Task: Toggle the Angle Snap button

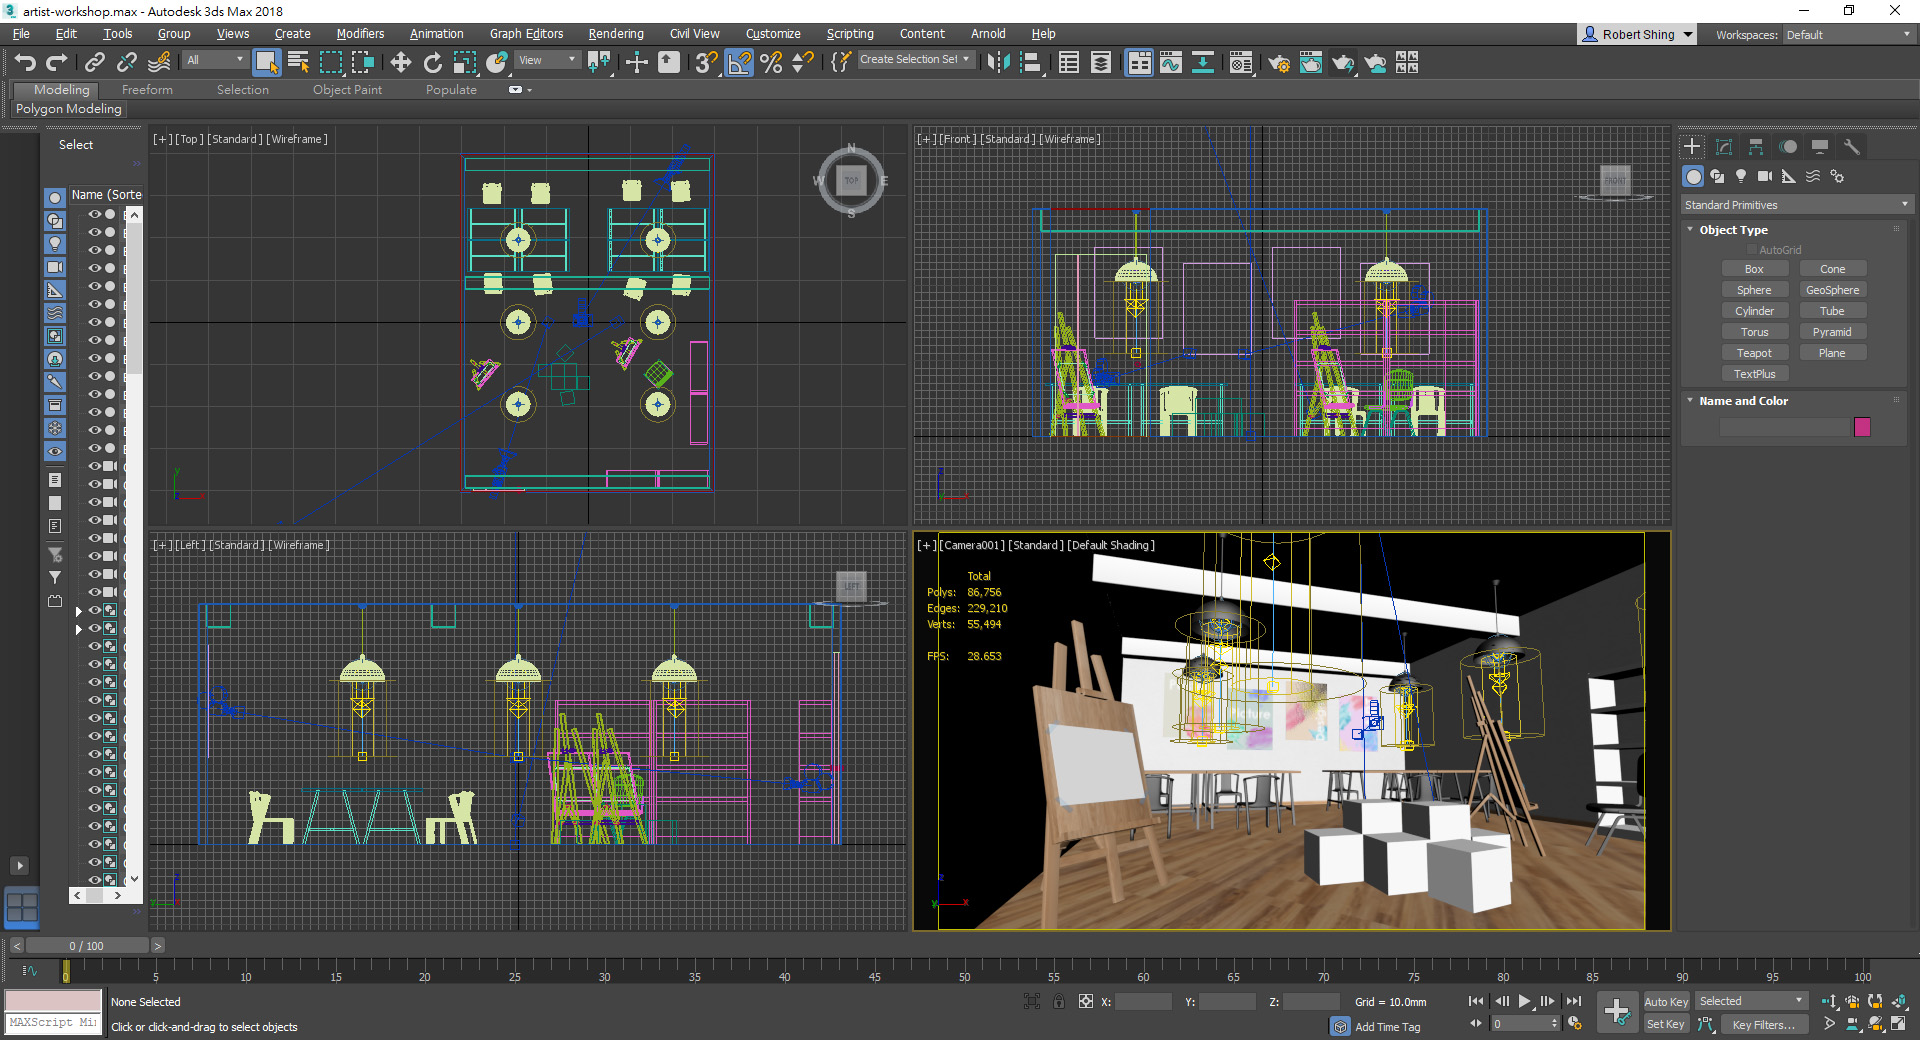Action: coord(739,63)
